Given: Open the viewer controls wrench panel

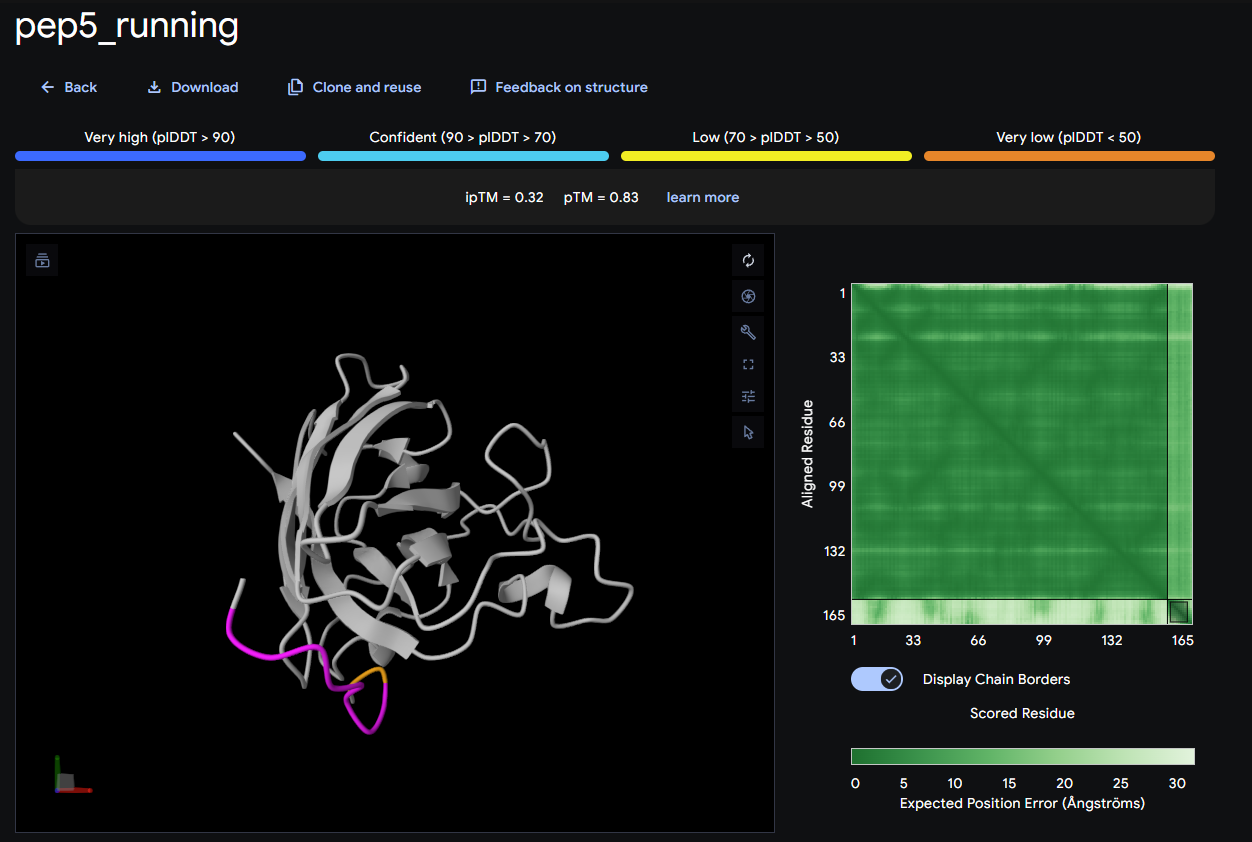Looking at the screenshot, I should (x=748, y=332).
